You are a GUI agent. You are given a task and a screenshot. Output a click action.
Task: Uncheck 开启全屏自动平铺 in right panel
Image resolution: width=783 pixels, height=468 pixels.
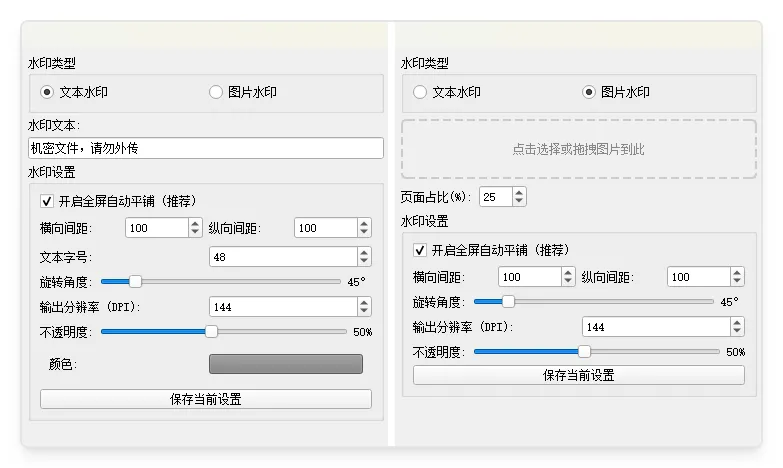420,250
